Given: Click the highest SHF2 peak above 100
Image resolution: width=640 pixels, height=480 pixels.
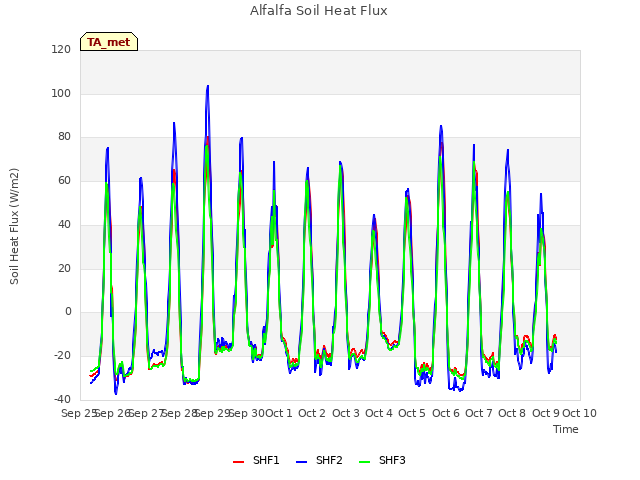Looking at the screenshot, I should (x=208, y=87).
